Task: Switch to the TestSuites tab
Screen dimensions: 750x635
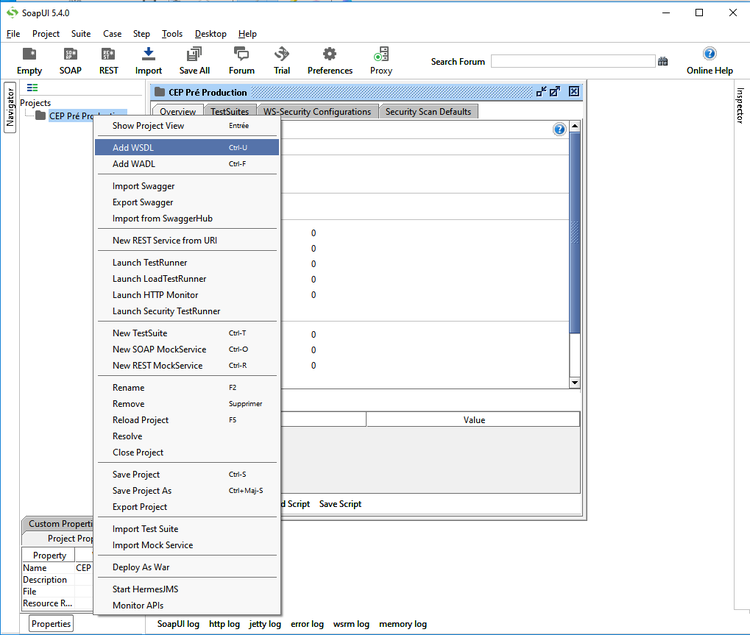Action: click(230, 111)
